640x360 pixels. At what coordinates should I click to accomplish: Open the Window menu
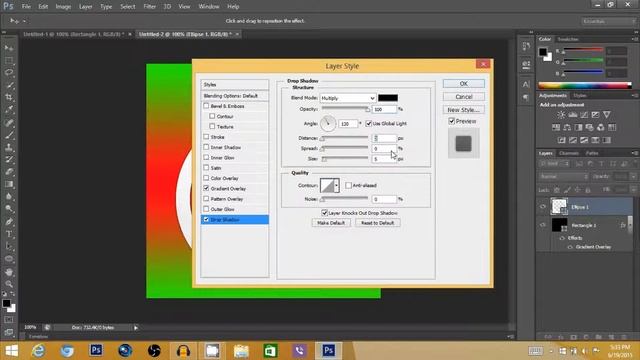209,7
